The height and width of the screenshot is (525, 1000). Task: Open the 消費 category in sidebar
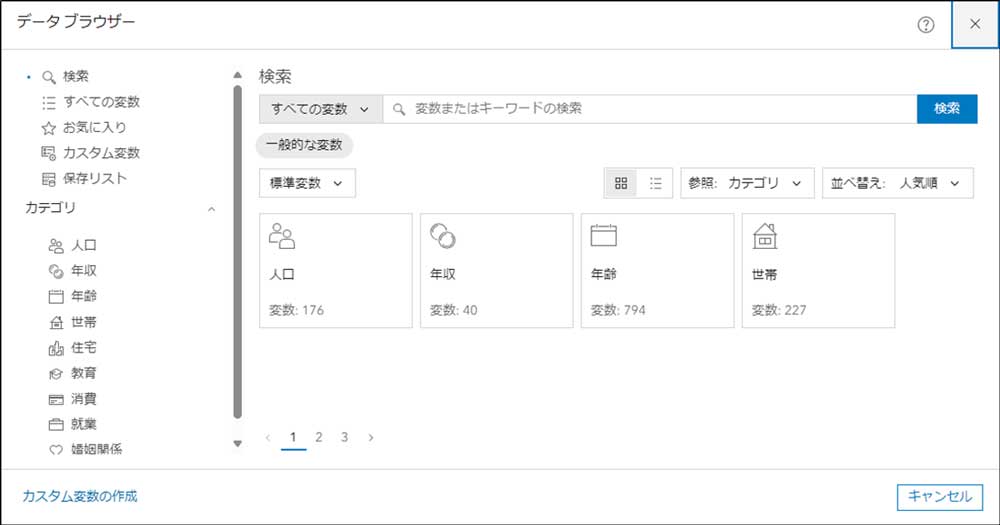(84, 399)
